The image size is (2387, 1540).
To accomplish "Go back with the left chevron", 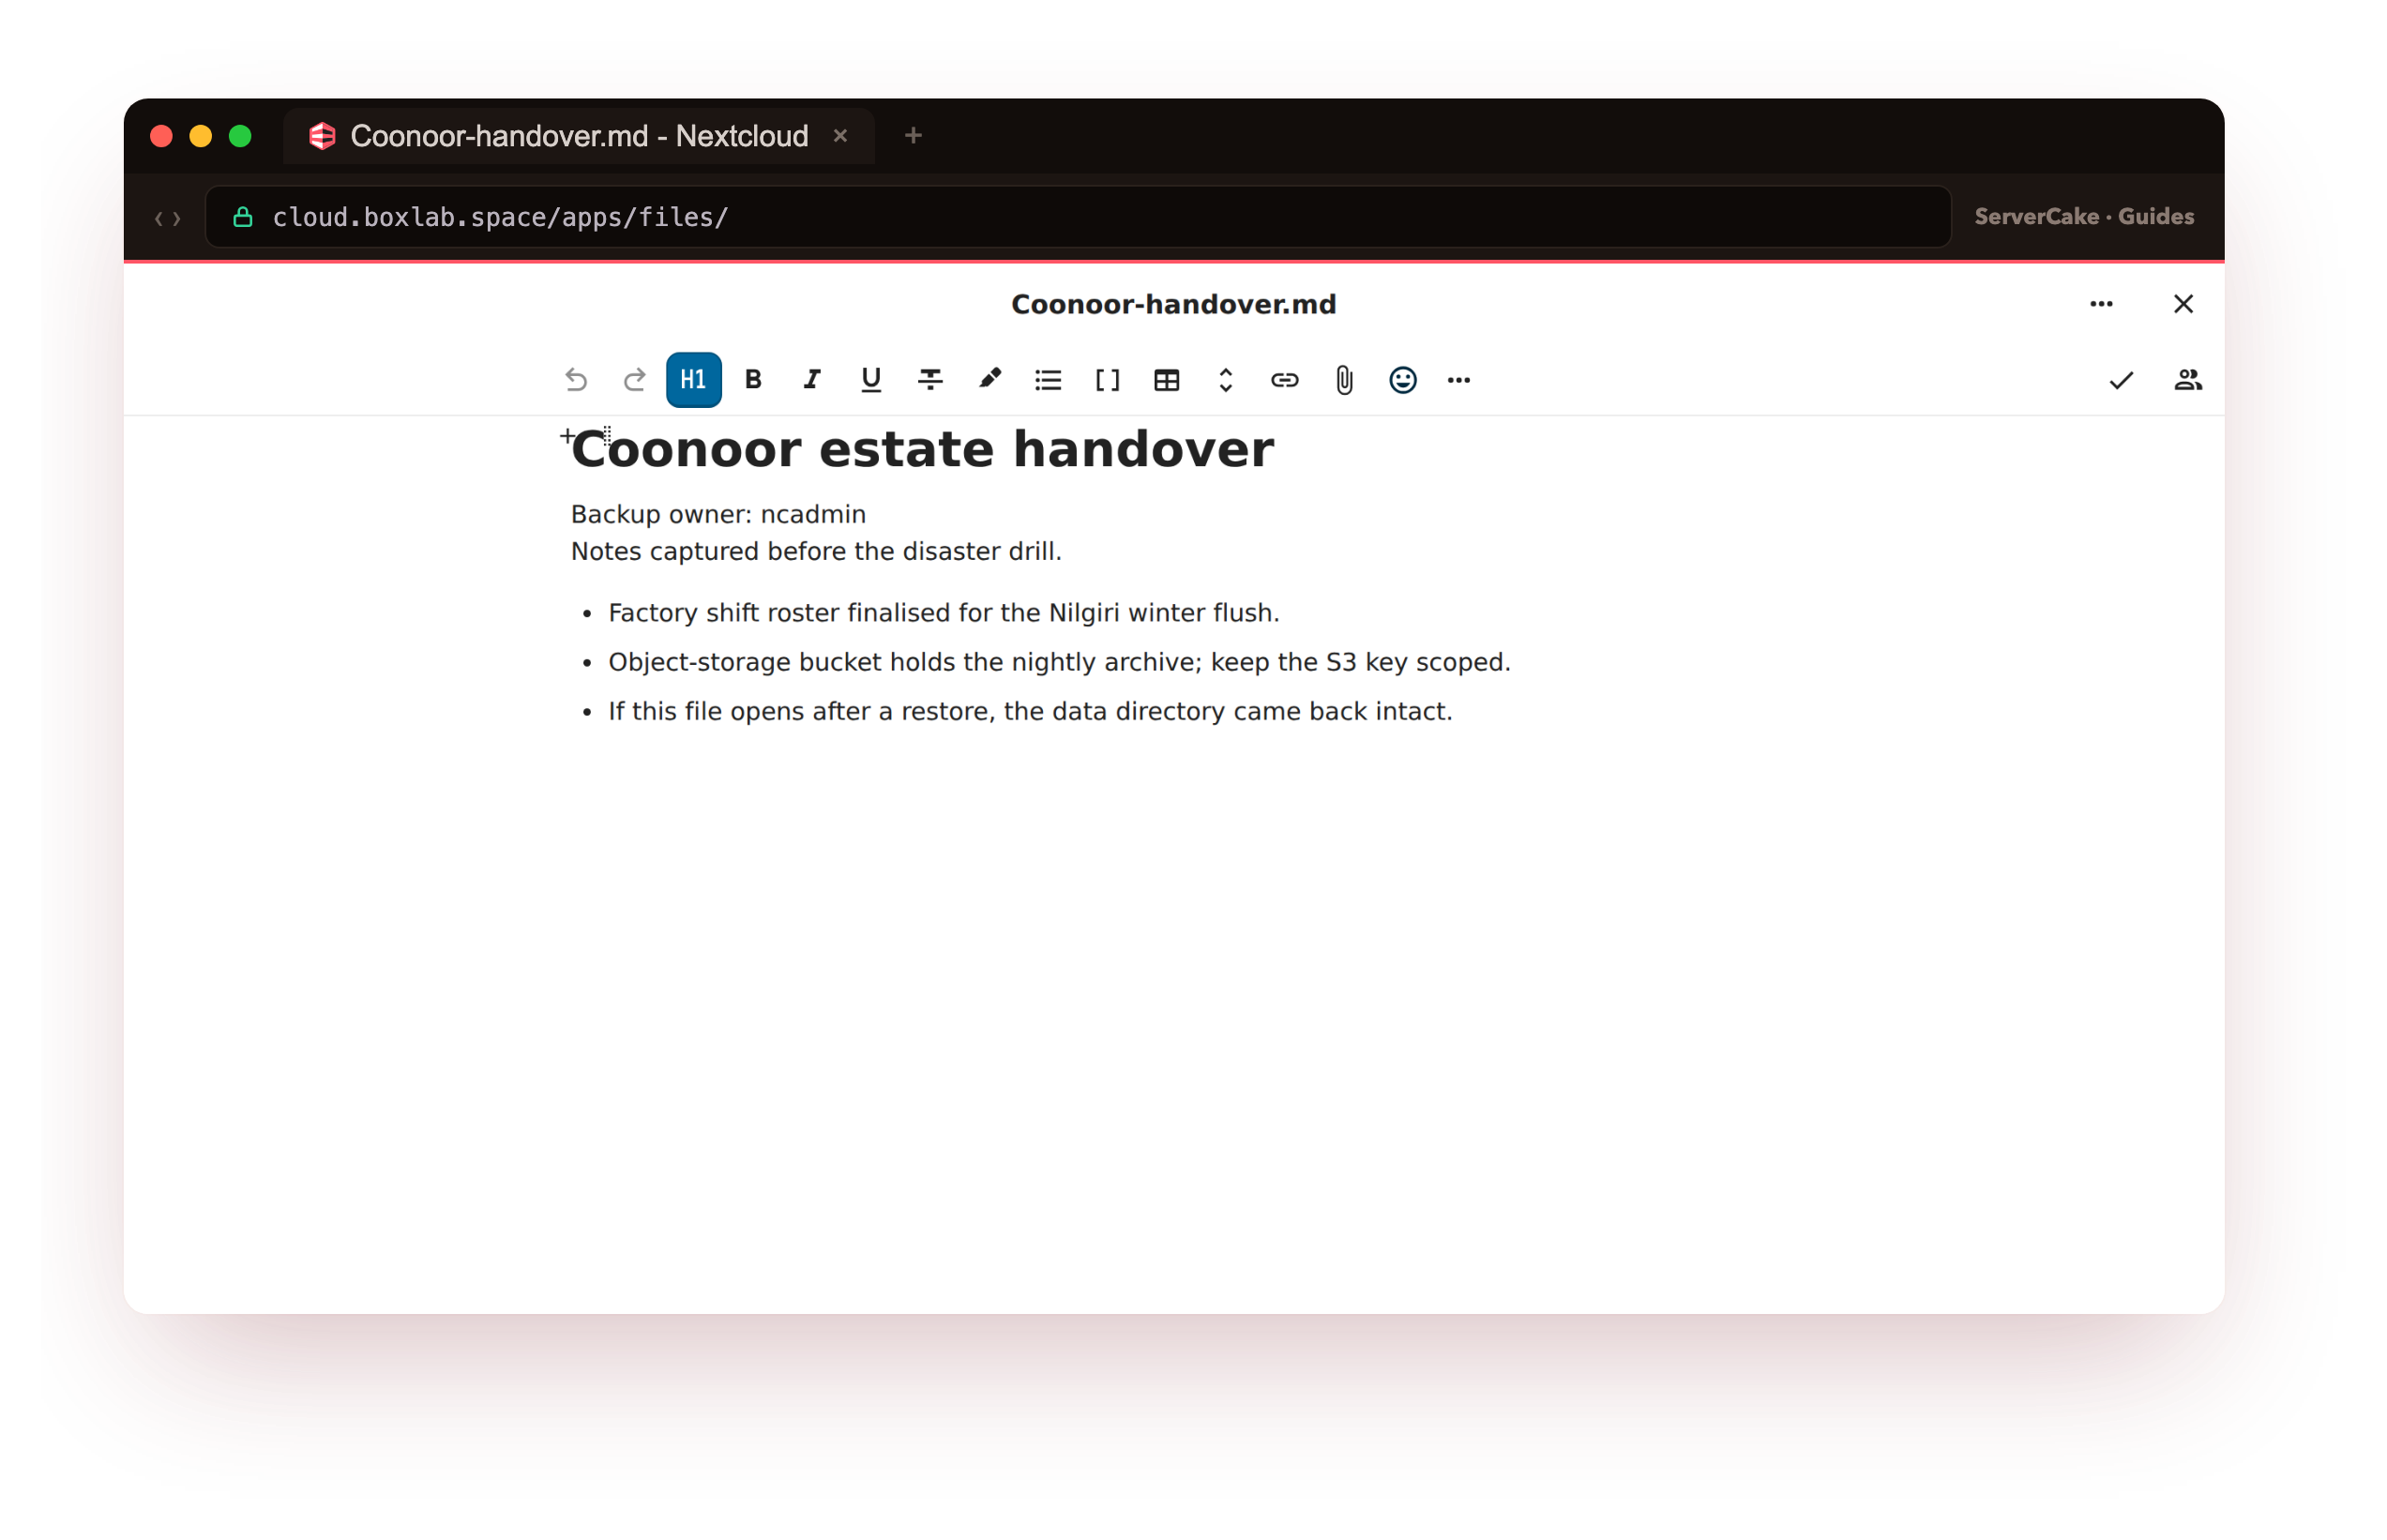I will click(x=159, y=218).
